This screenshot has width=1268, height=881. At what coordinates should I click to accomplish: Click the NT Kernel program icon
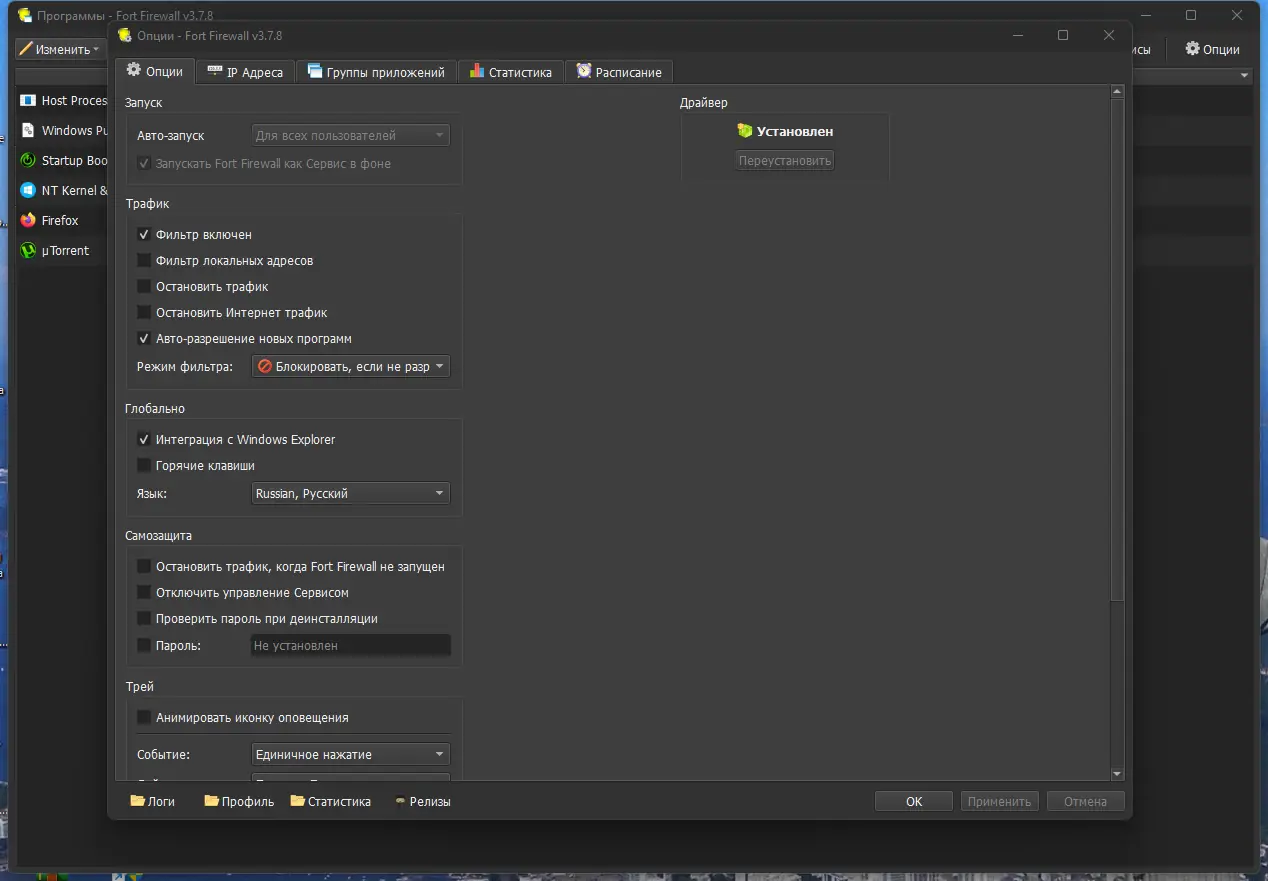click(x=28, y=190)
